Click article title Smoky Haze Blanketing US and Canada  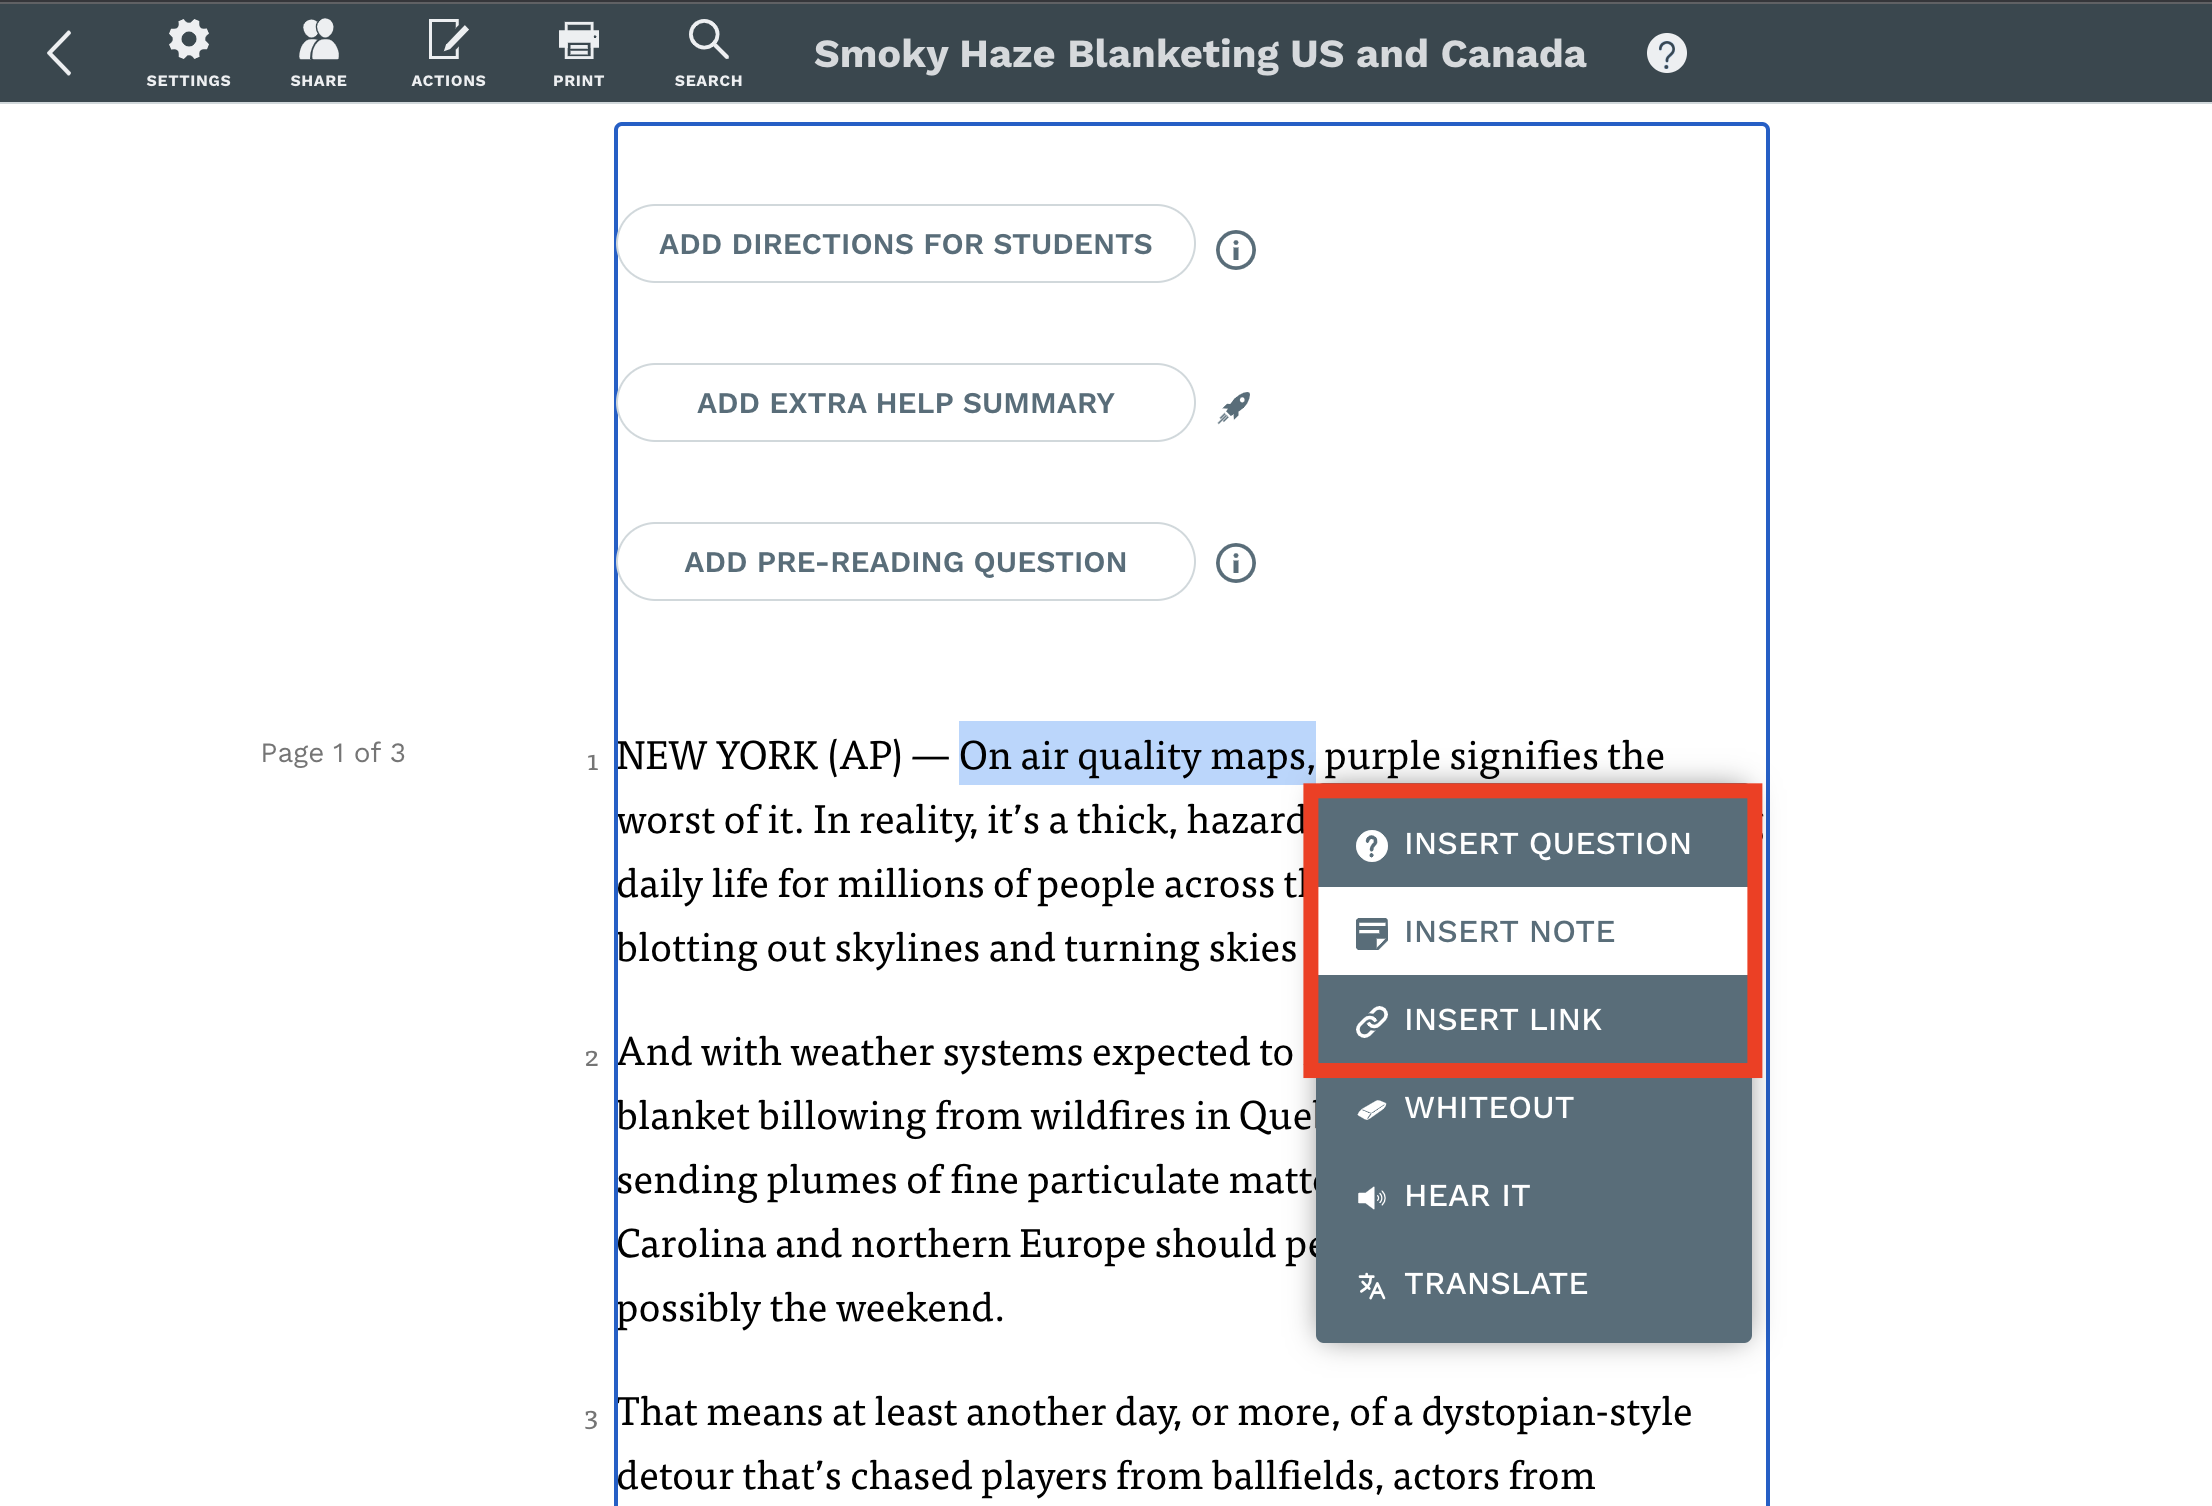coord(1200,54)
